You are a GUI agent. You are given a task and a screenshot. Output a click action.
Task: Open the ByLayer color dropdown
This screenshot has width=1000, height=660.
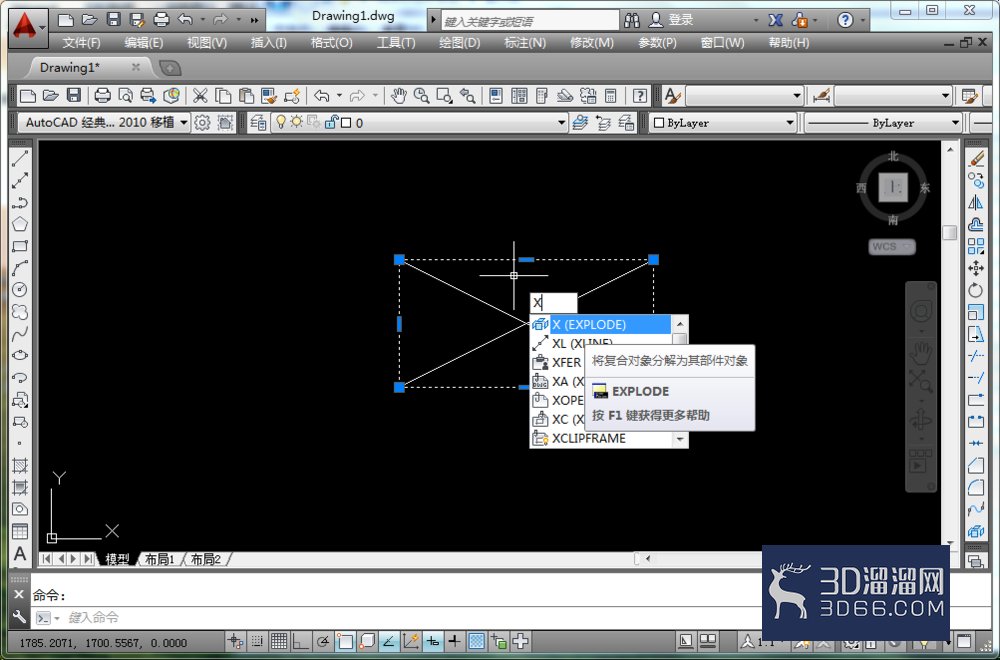(x=790, y=122)
